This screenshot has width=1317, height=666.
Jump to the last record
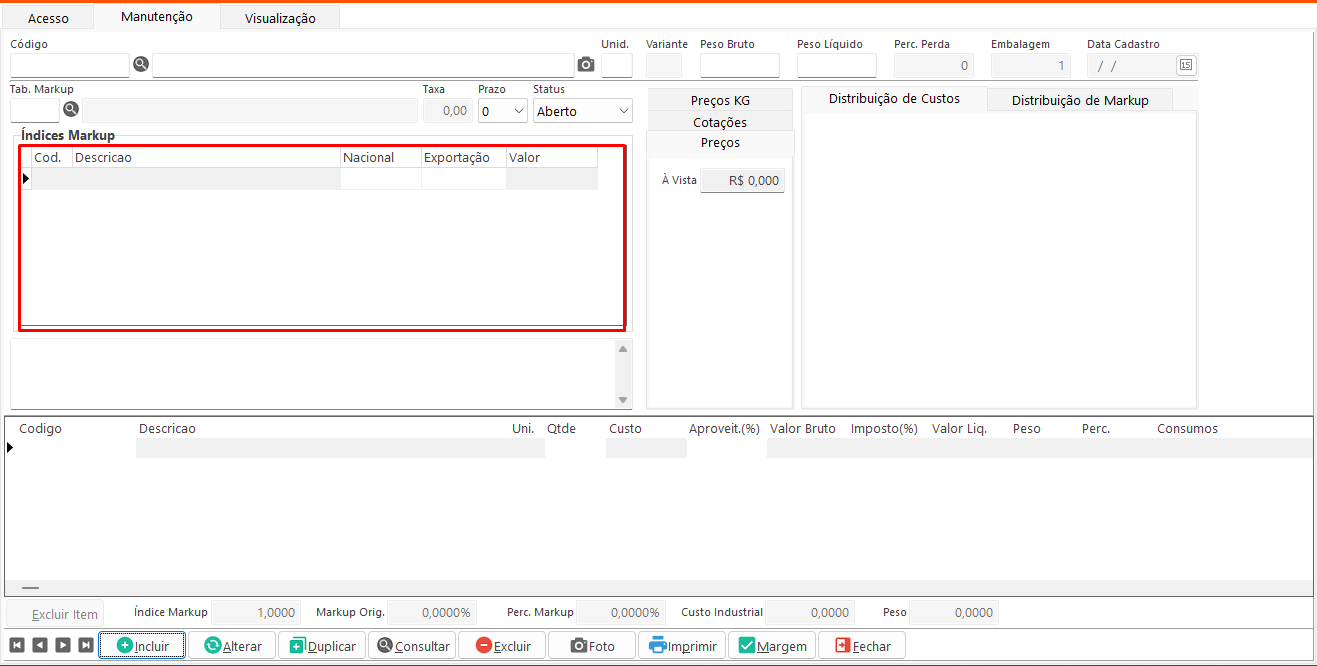(x=86, y=645)
